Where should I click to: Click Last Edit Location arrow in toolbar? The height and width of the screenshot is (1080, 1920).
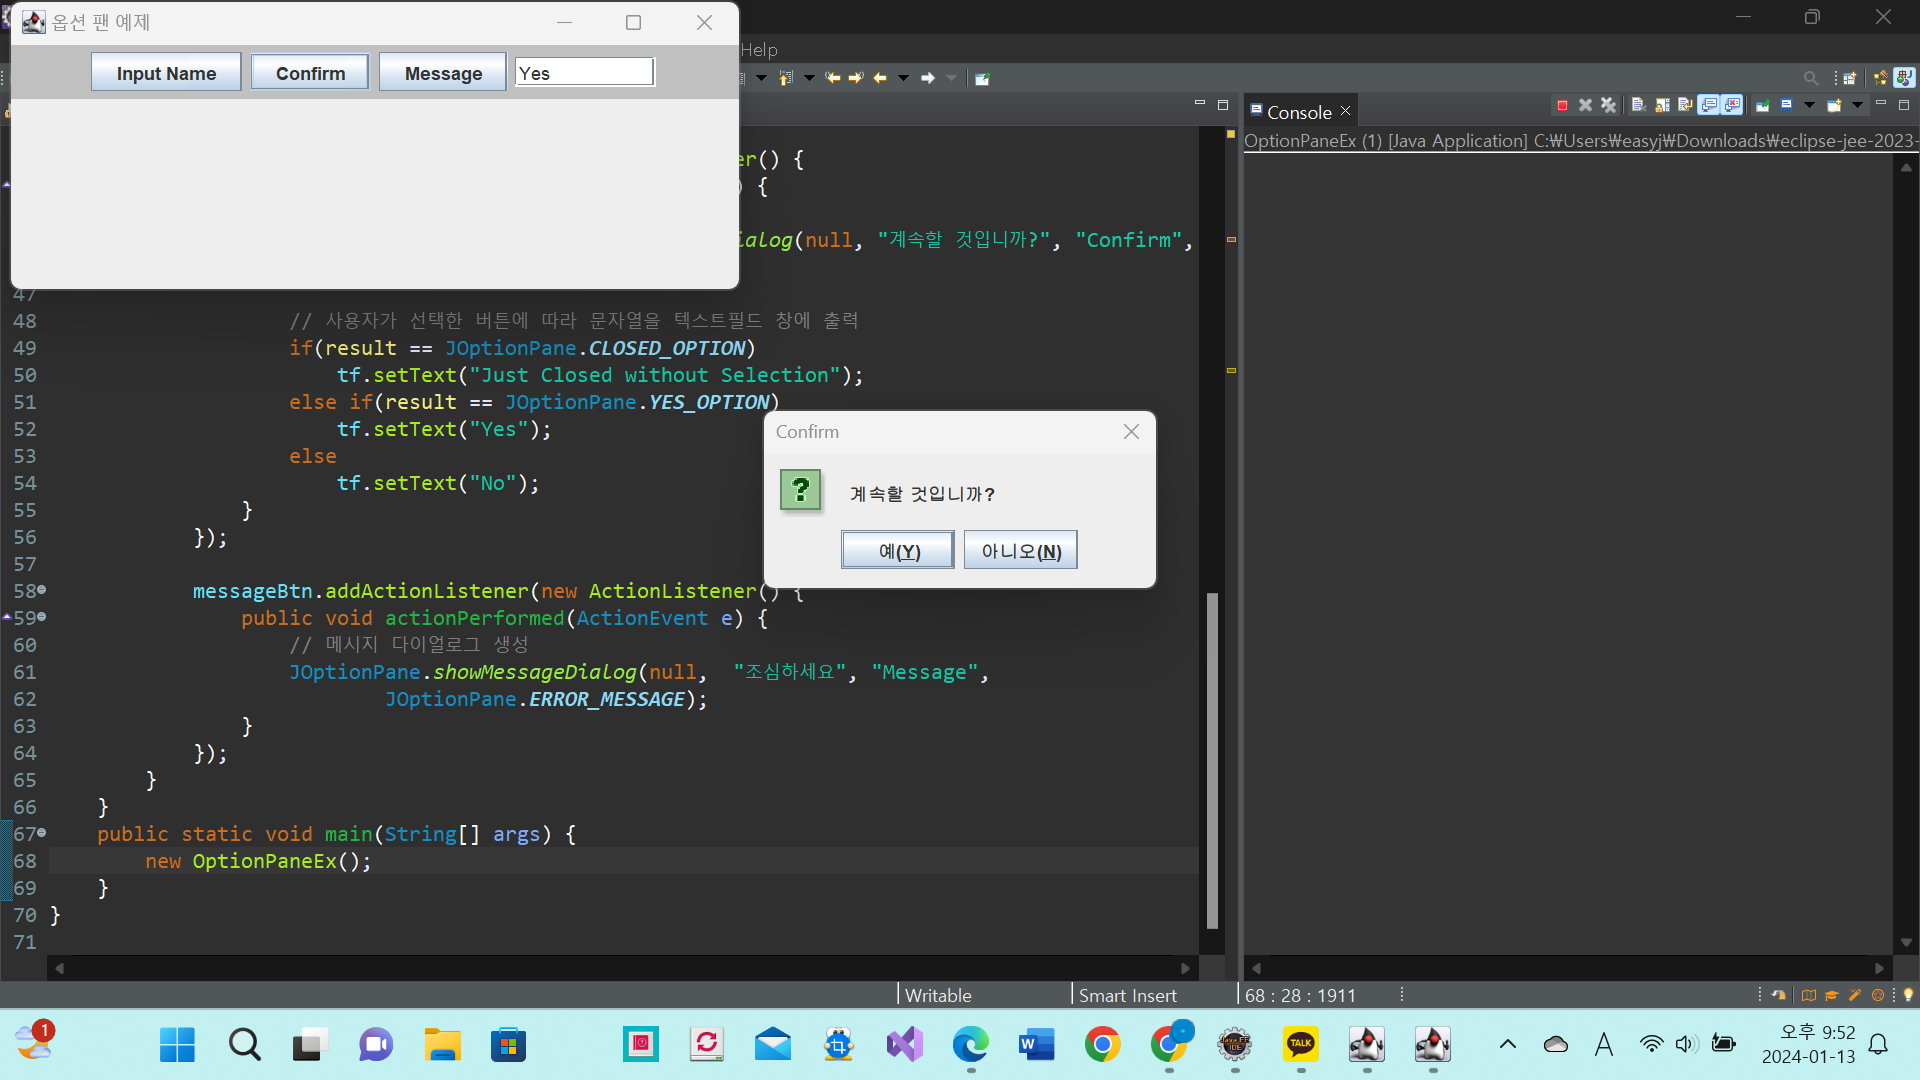coord(833,78)
